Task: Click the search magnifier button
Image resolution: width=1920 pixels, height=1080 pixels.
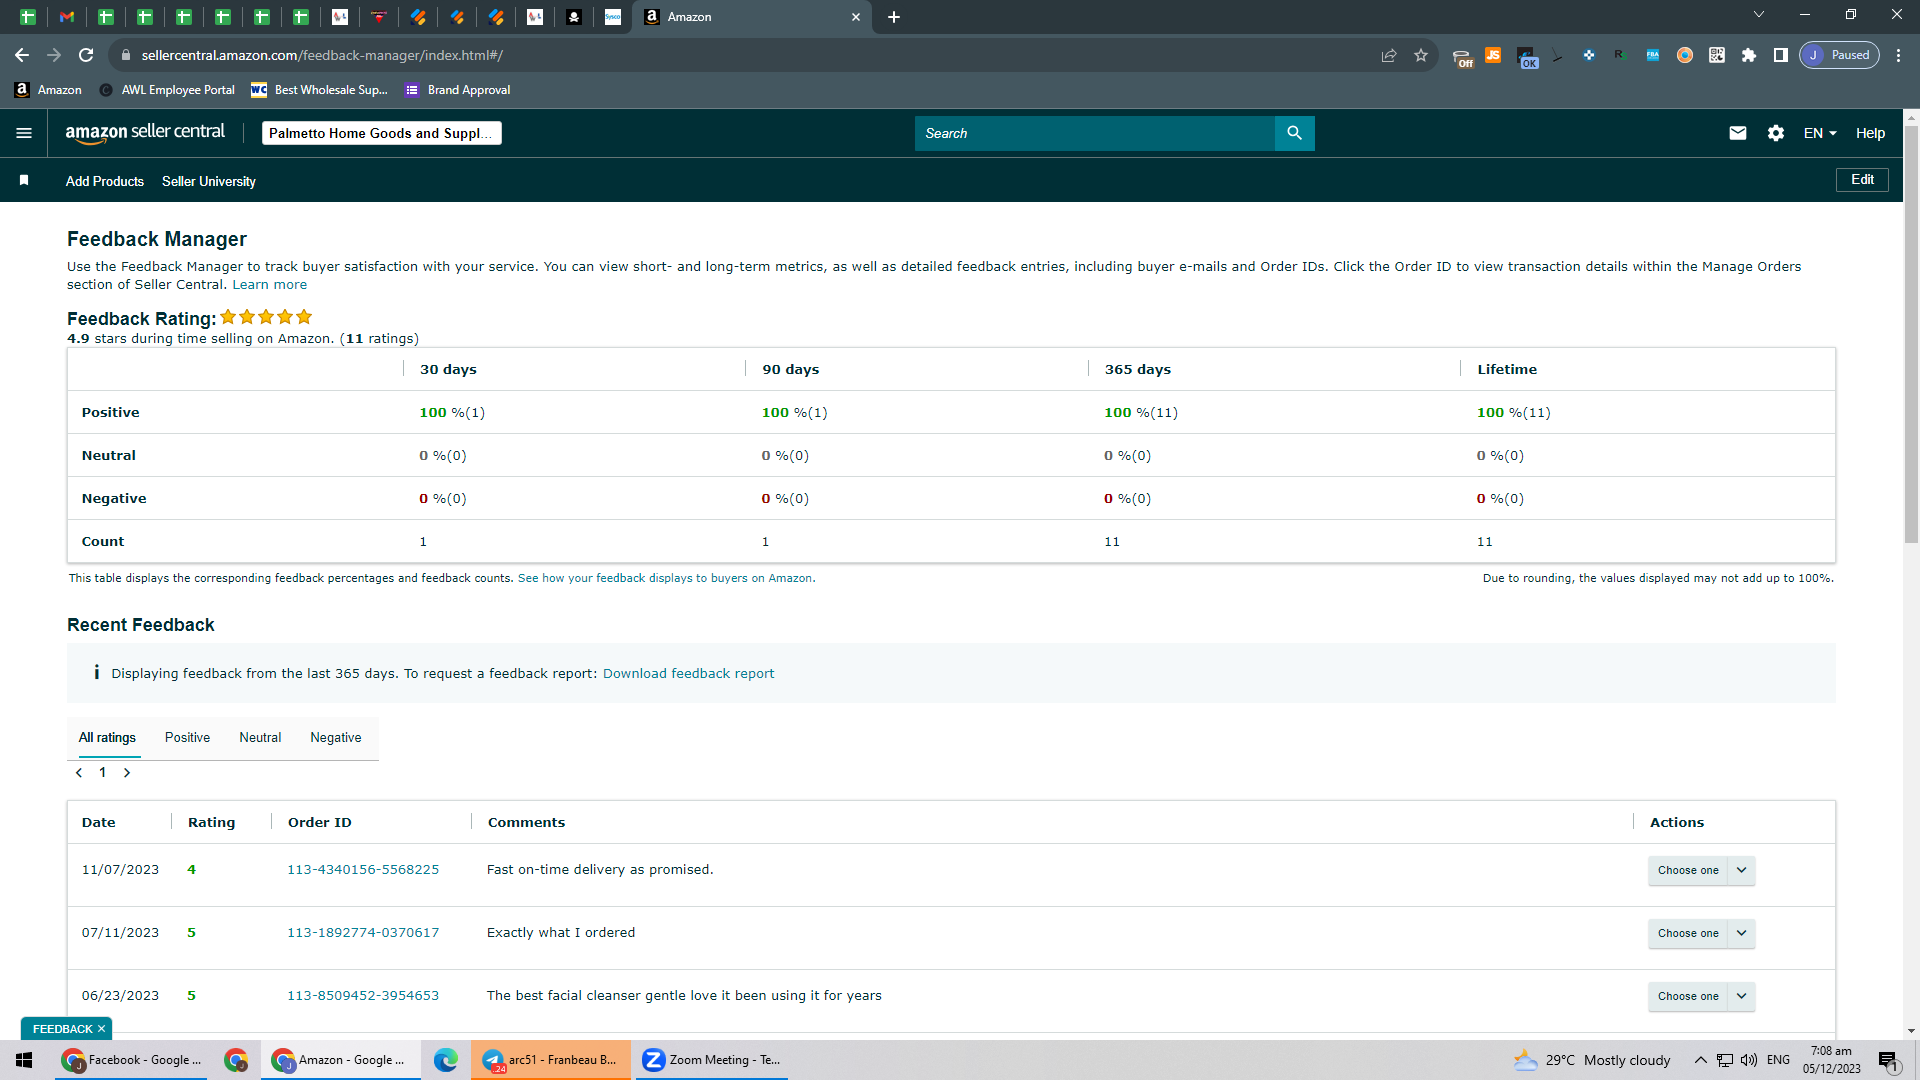Action: point(1294,133)
